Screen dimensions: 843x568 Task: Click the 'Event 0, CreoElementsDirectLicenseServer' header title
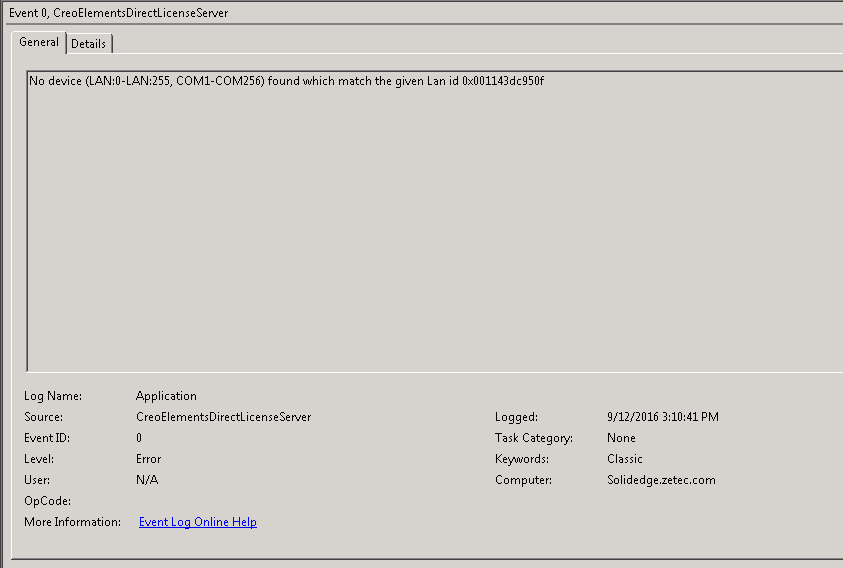point(119,13)
